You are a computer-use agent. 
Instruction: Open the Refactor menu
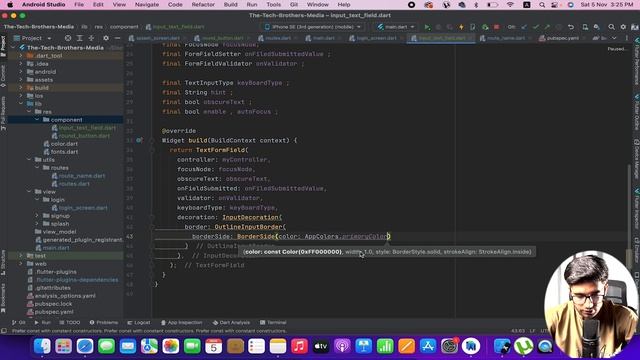coord(203,4)
